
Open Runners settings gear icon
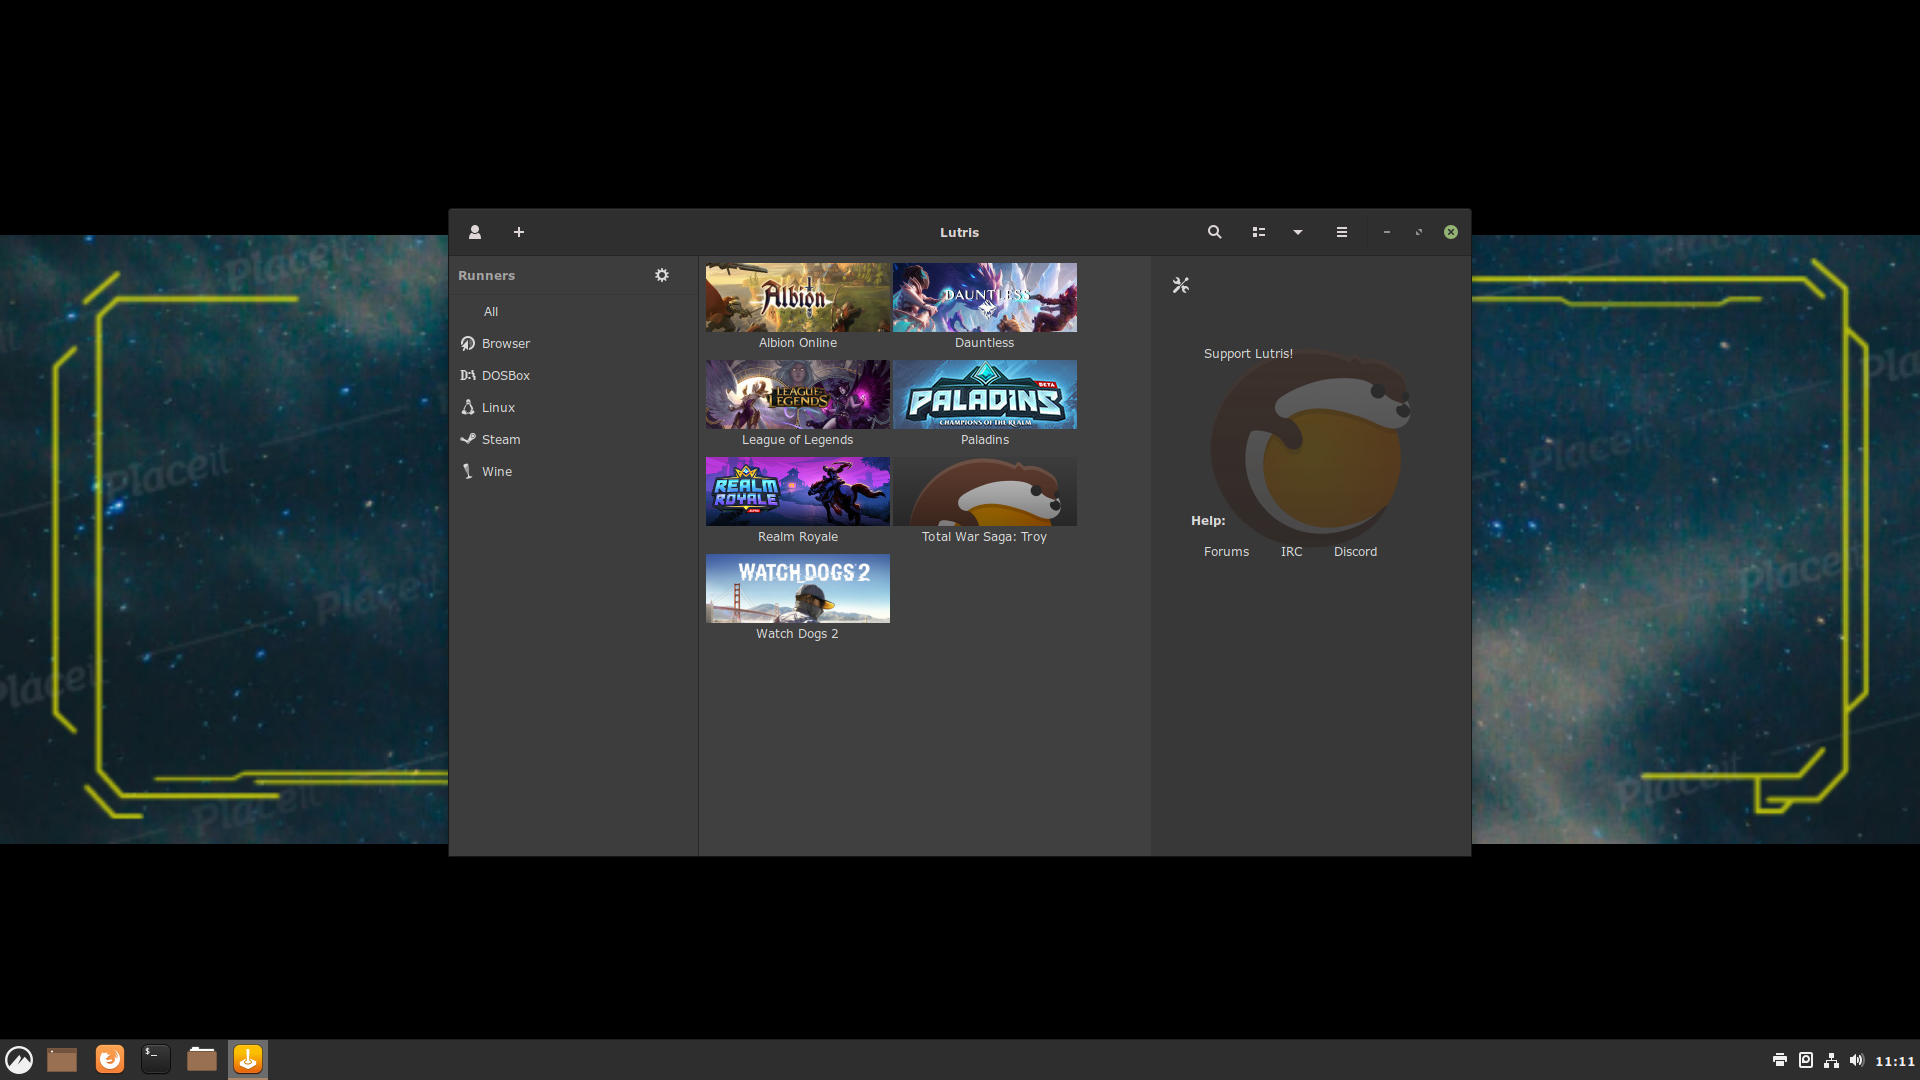click(x=662, y=275)
